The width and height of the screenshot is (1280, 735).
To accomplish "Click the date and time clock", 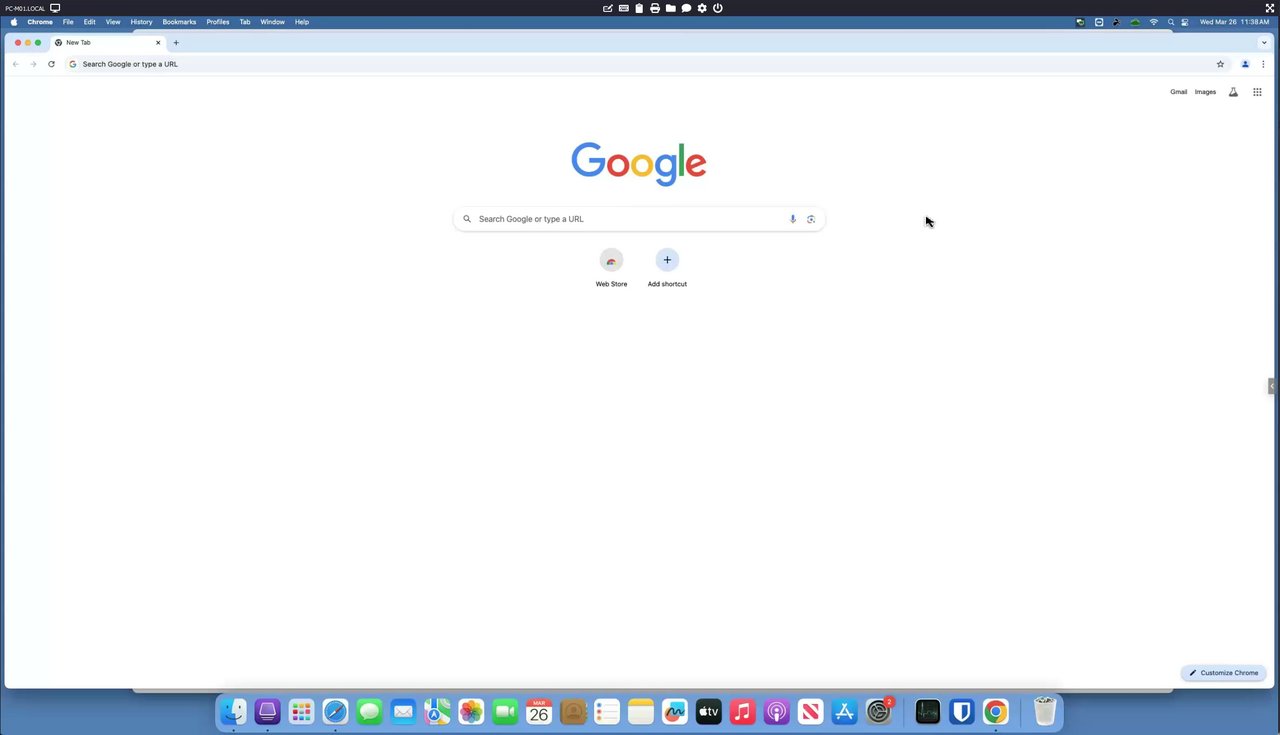I will click(1234, 22).
